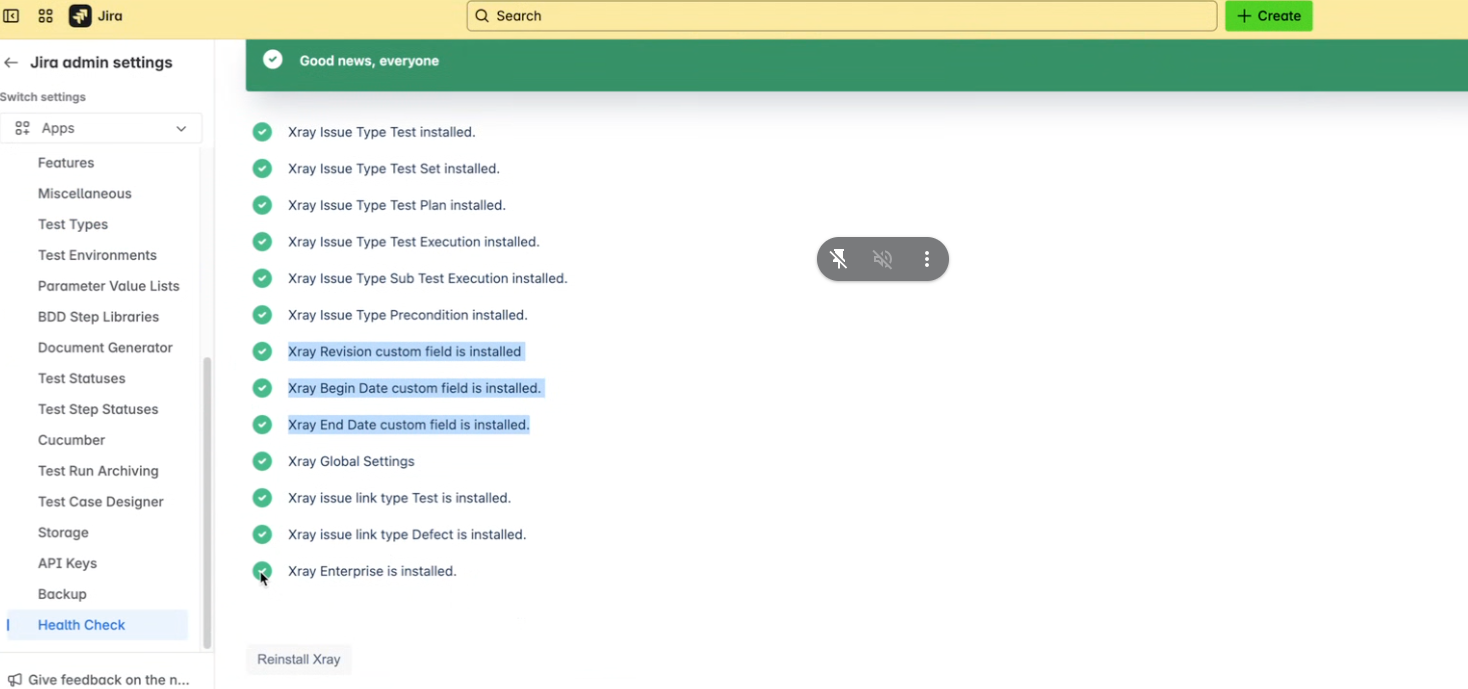
Task: Click the chevron on Apps selector
Action: 181,128
